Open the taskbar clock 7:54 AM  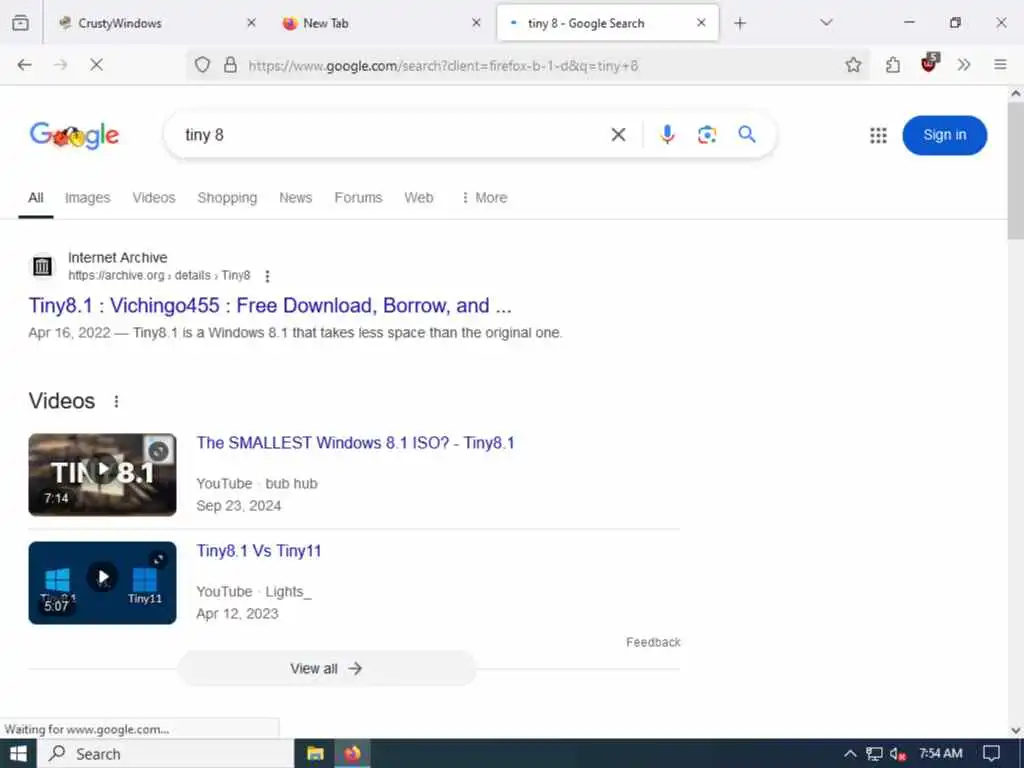coord(940,754)
